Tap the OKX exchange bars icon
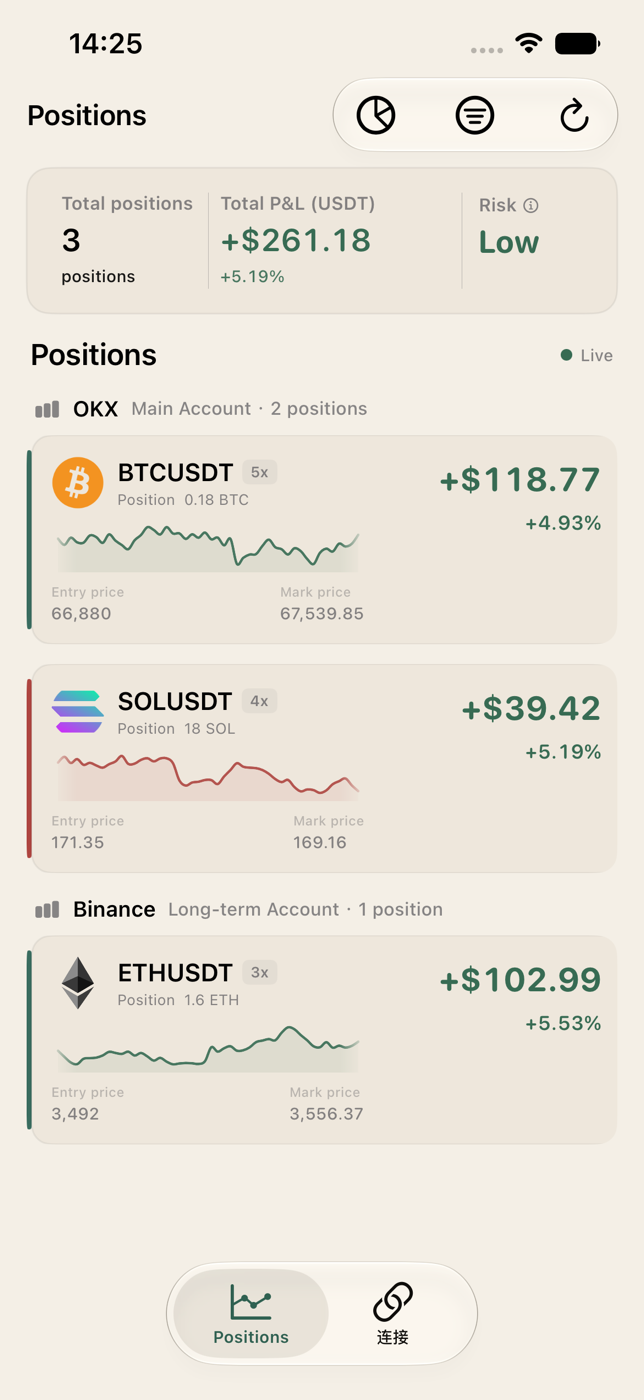Screen dimensions: 644x1400 [47, 409]
